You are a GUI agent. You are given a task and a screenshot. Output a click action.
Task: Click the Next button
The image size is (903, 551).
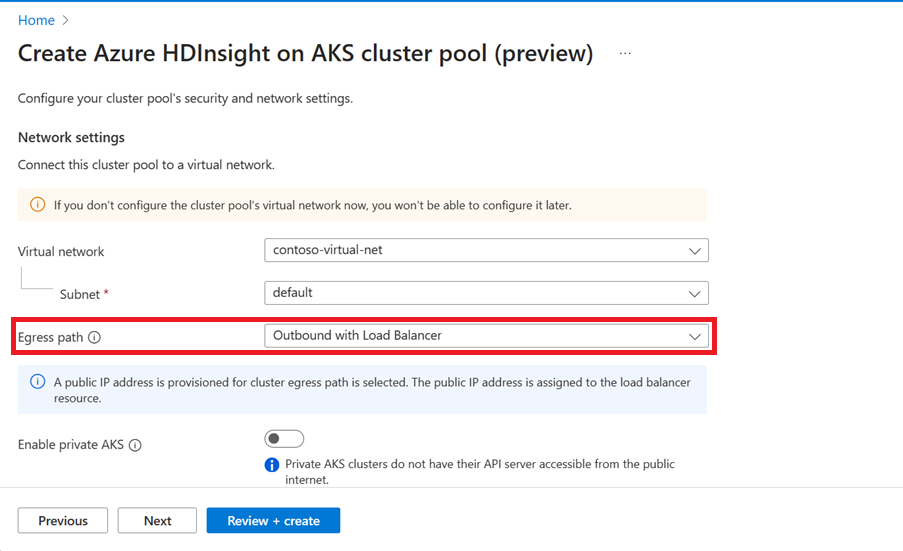click(x=157, y=521)
